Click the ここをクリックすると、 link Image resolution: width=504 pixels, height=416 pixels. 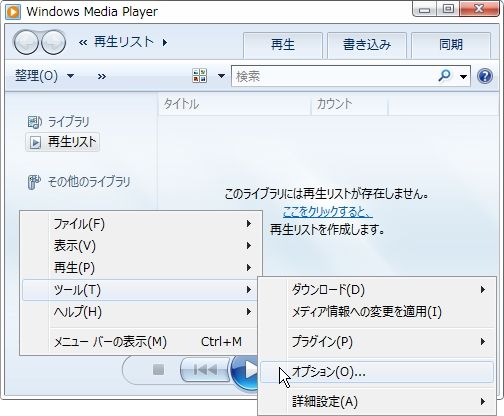pyautogui.click(x=327, y=211)
